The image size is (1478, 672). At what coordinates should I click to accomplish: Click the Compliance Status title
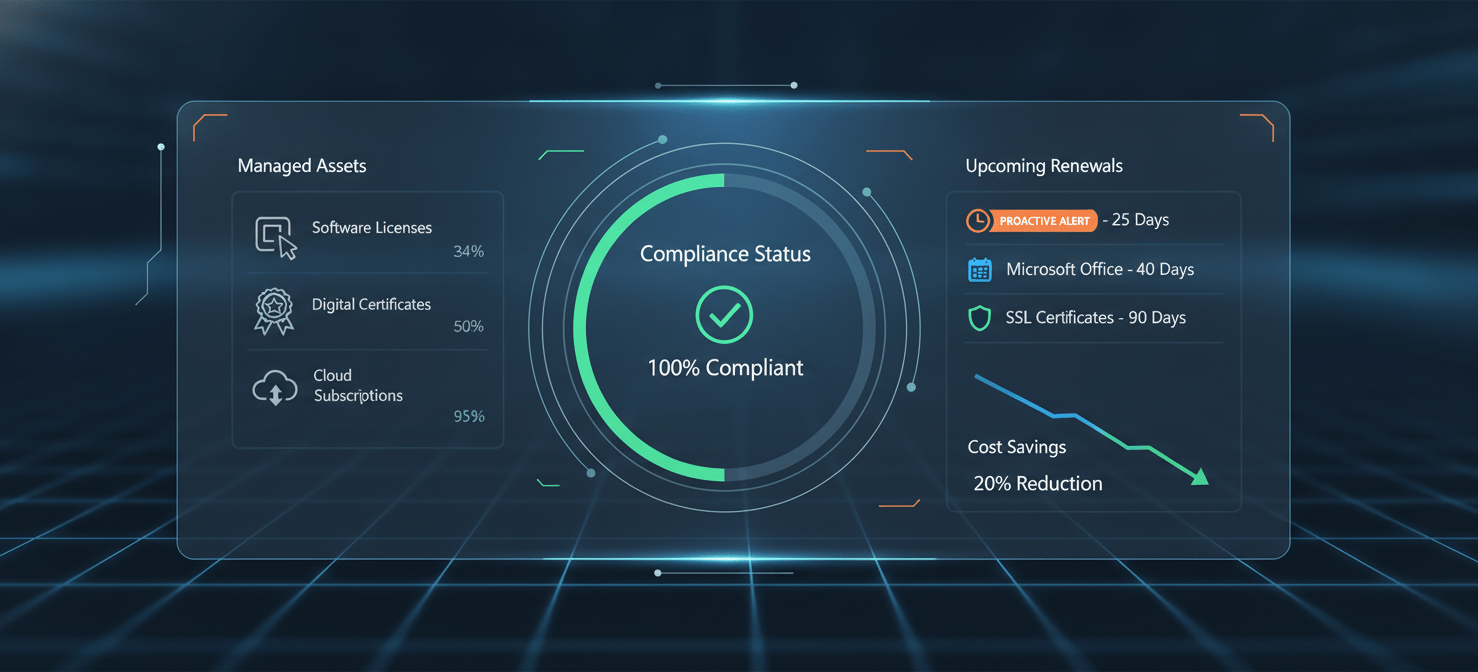click(x=725, y=254)
